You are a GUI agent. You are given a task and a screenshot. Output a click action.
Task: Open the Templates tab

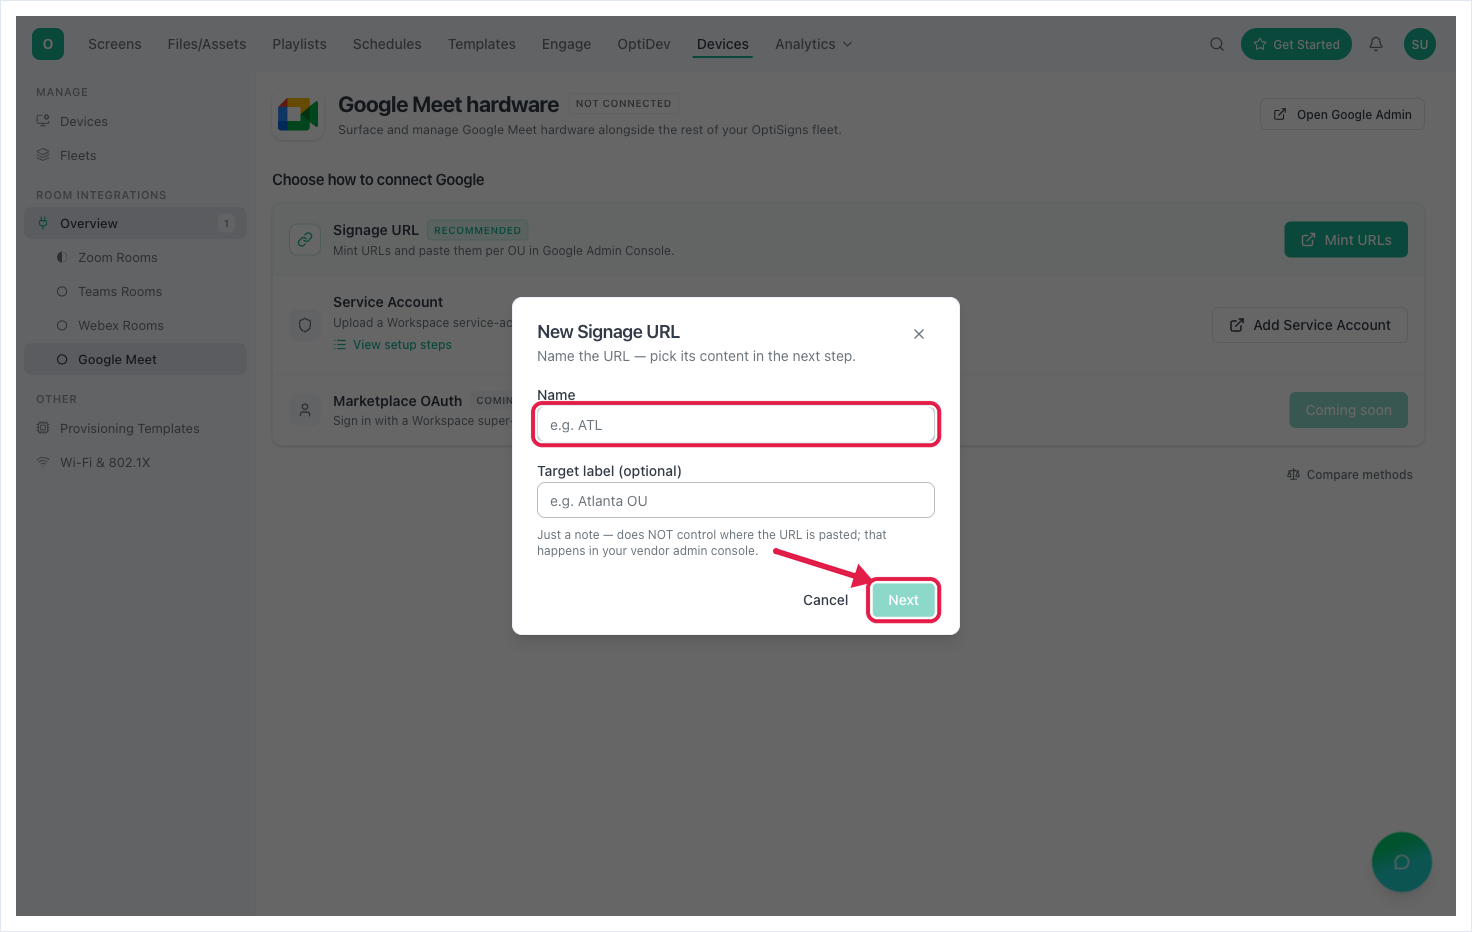pyautogui.click(x=482, y=44)
